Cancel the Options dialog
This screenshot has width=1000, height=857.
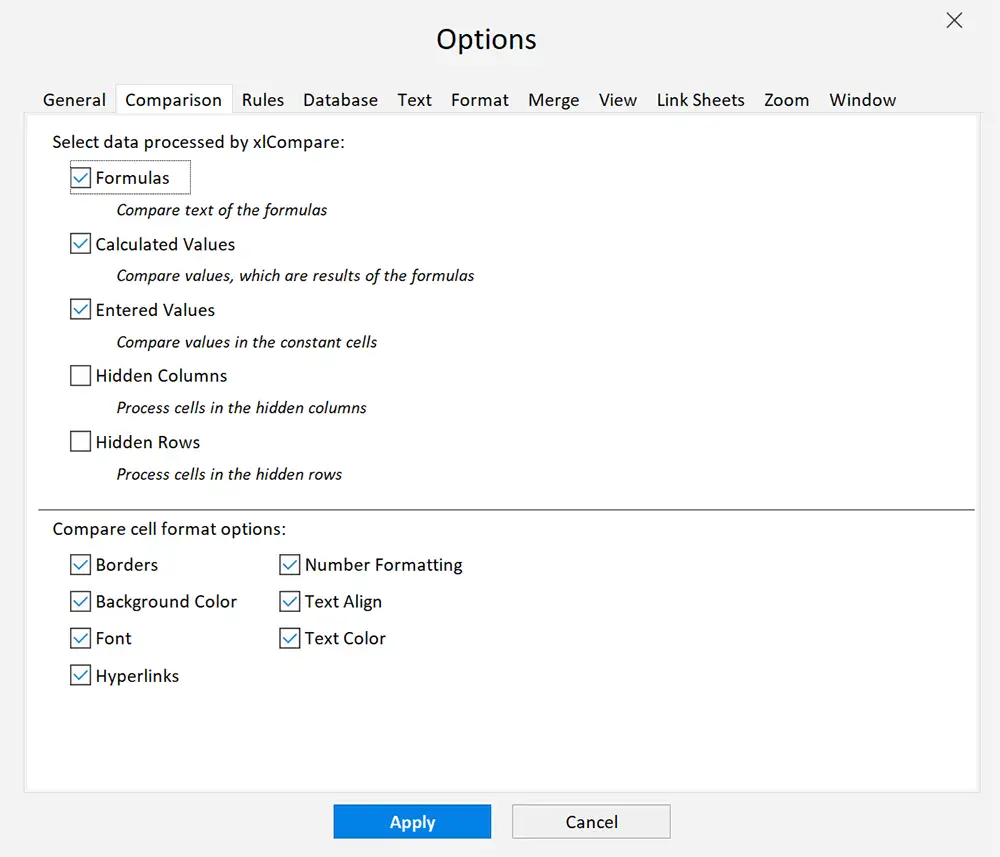tap(590, 821)
